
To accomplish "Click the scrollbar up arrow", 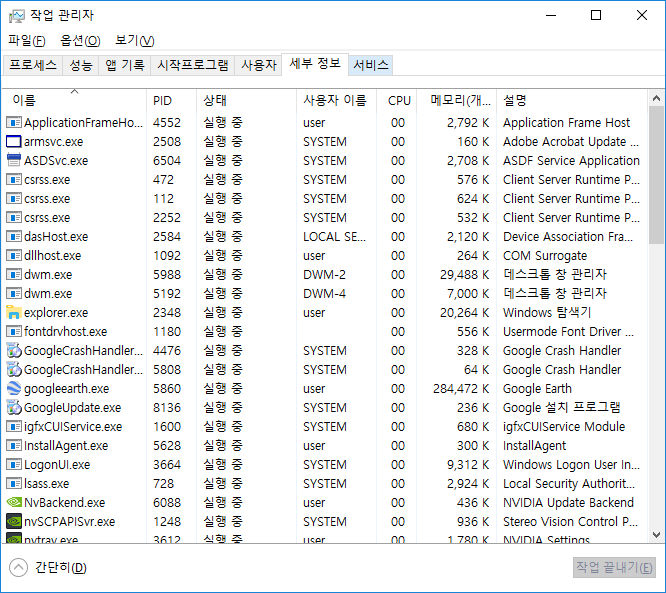I will tap(656, 99).
